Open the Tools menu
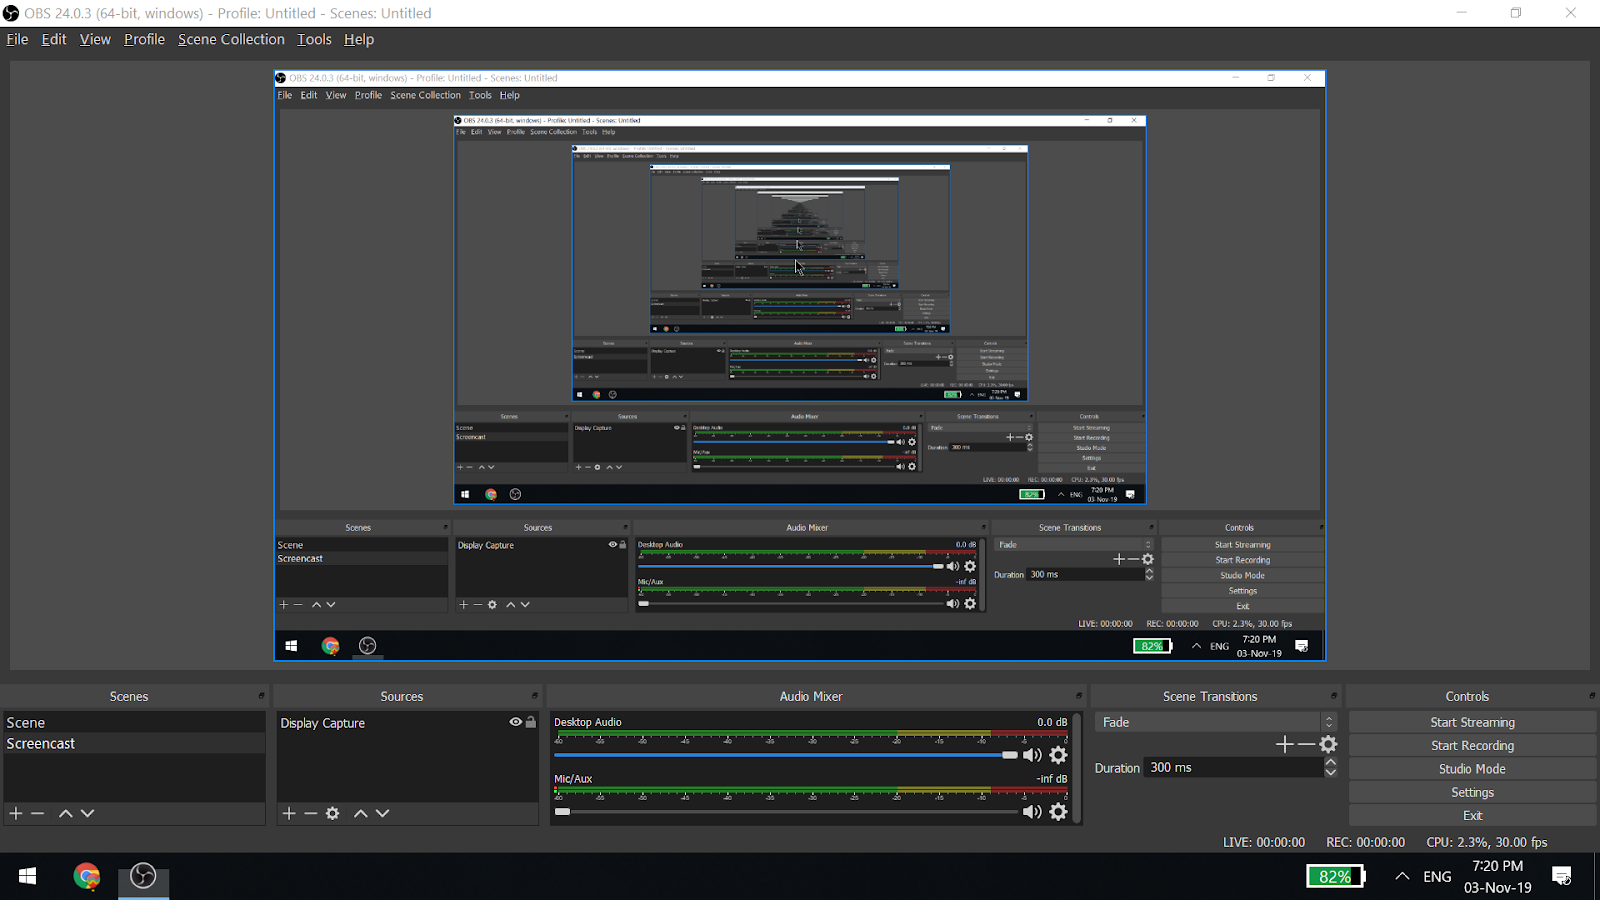Screen dimensions: 1600x900 click(314, 39)
